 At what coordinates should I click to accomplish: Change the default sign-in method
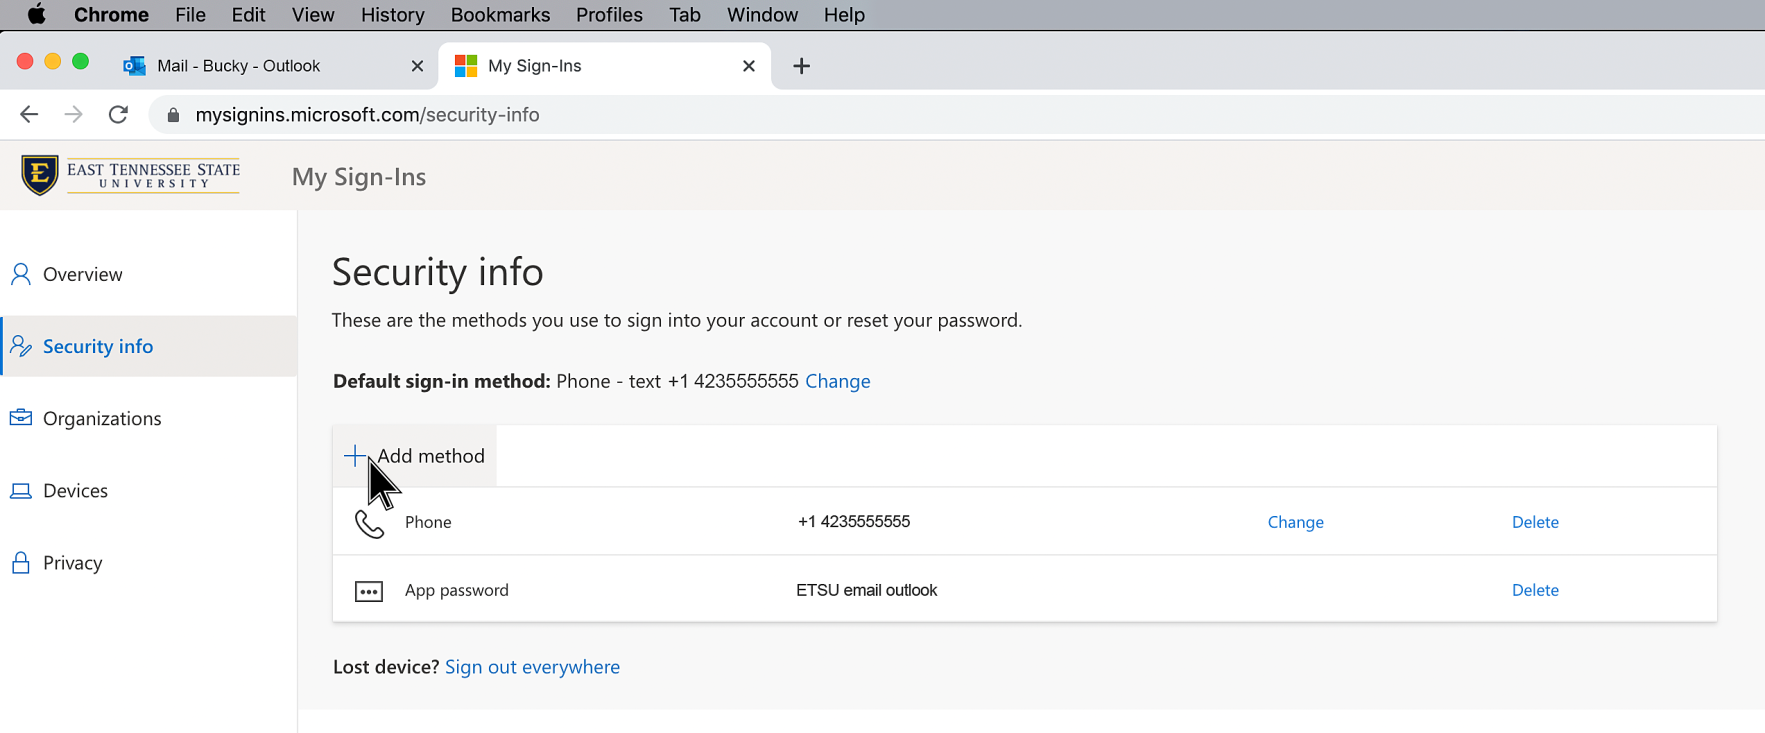pyautogui.click(x=837, y=381)
